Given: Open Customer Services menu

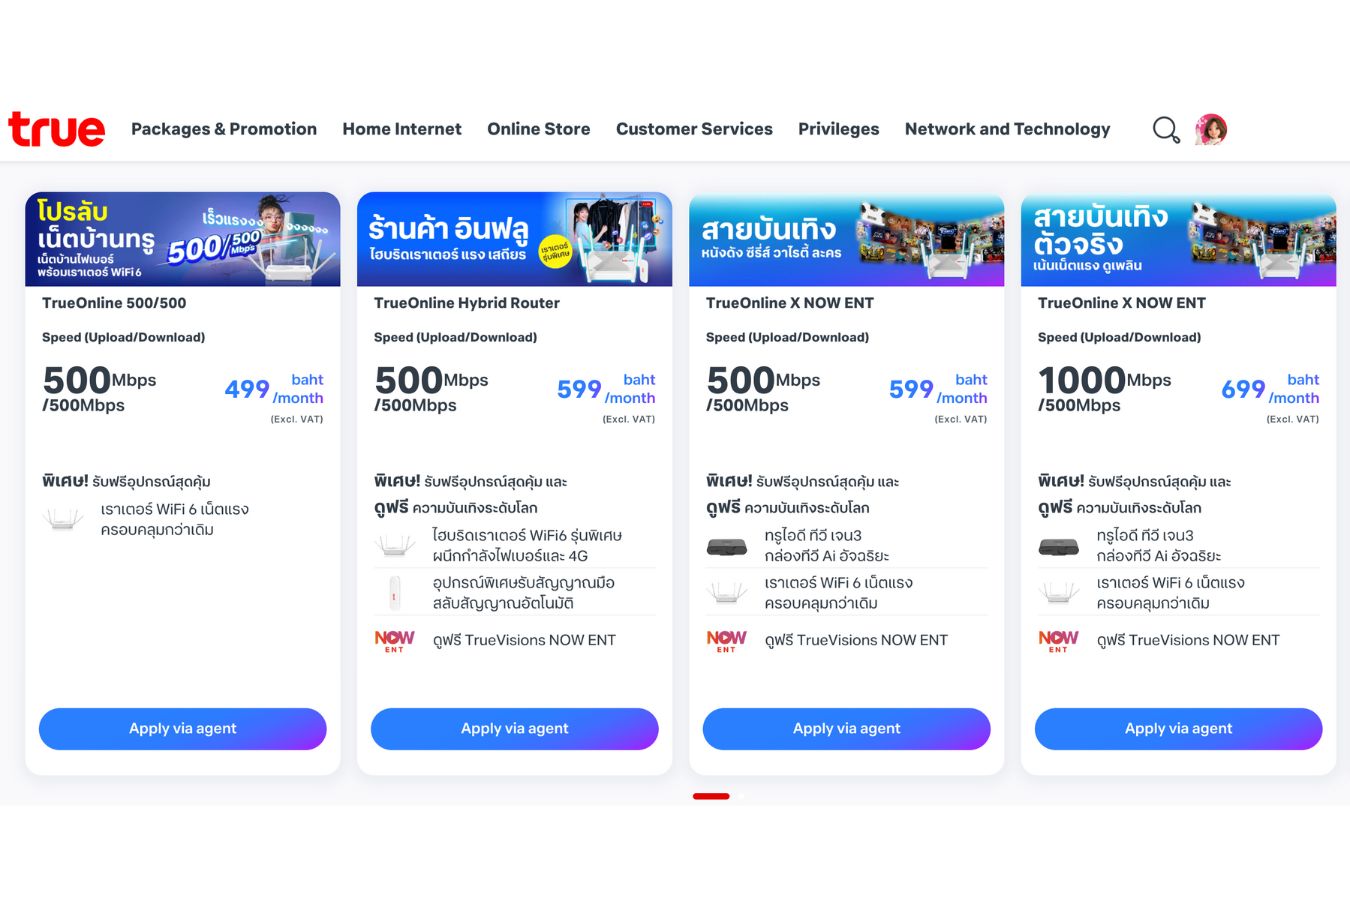Looking at the screenshot, I should tap(694, 129).
